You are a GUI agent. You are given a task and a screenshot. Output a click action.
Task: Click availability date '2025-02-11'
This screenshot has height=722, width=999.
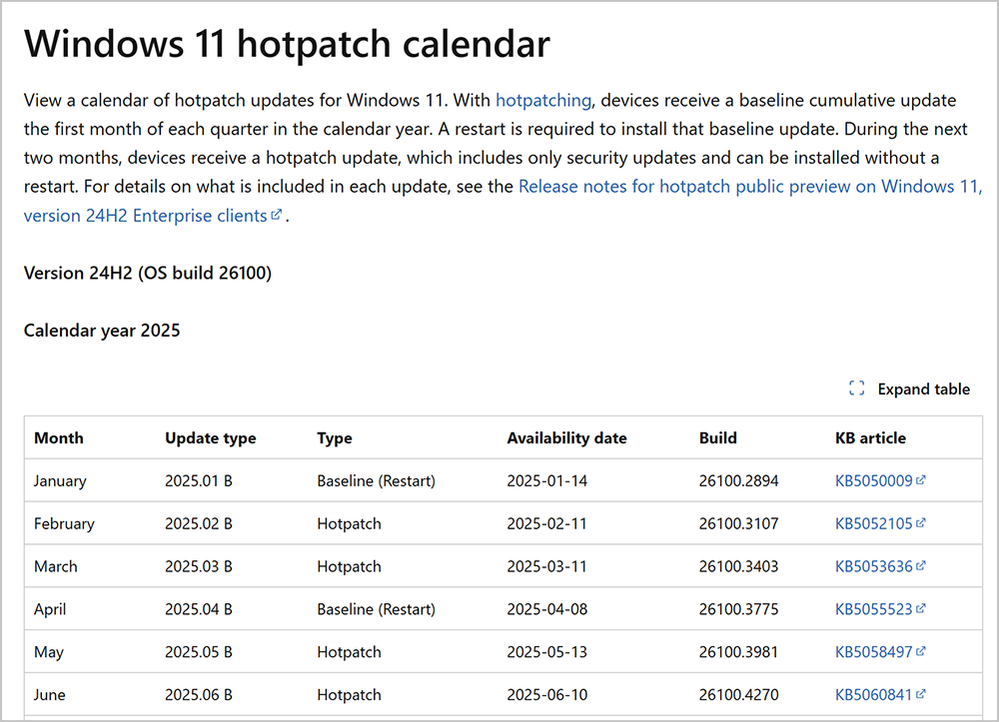(547, 524)
